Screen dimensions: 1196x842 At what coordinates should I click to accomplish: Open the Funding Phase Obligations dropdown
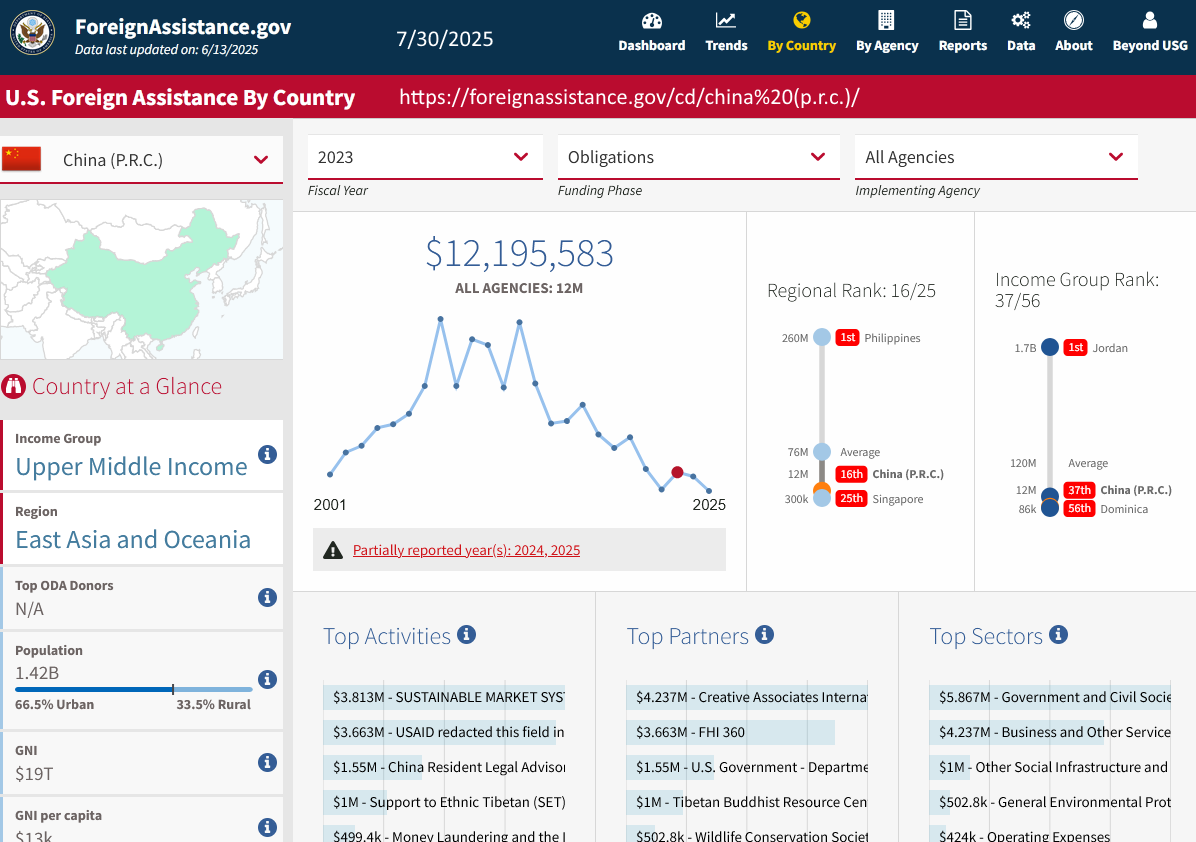[699, 157]
